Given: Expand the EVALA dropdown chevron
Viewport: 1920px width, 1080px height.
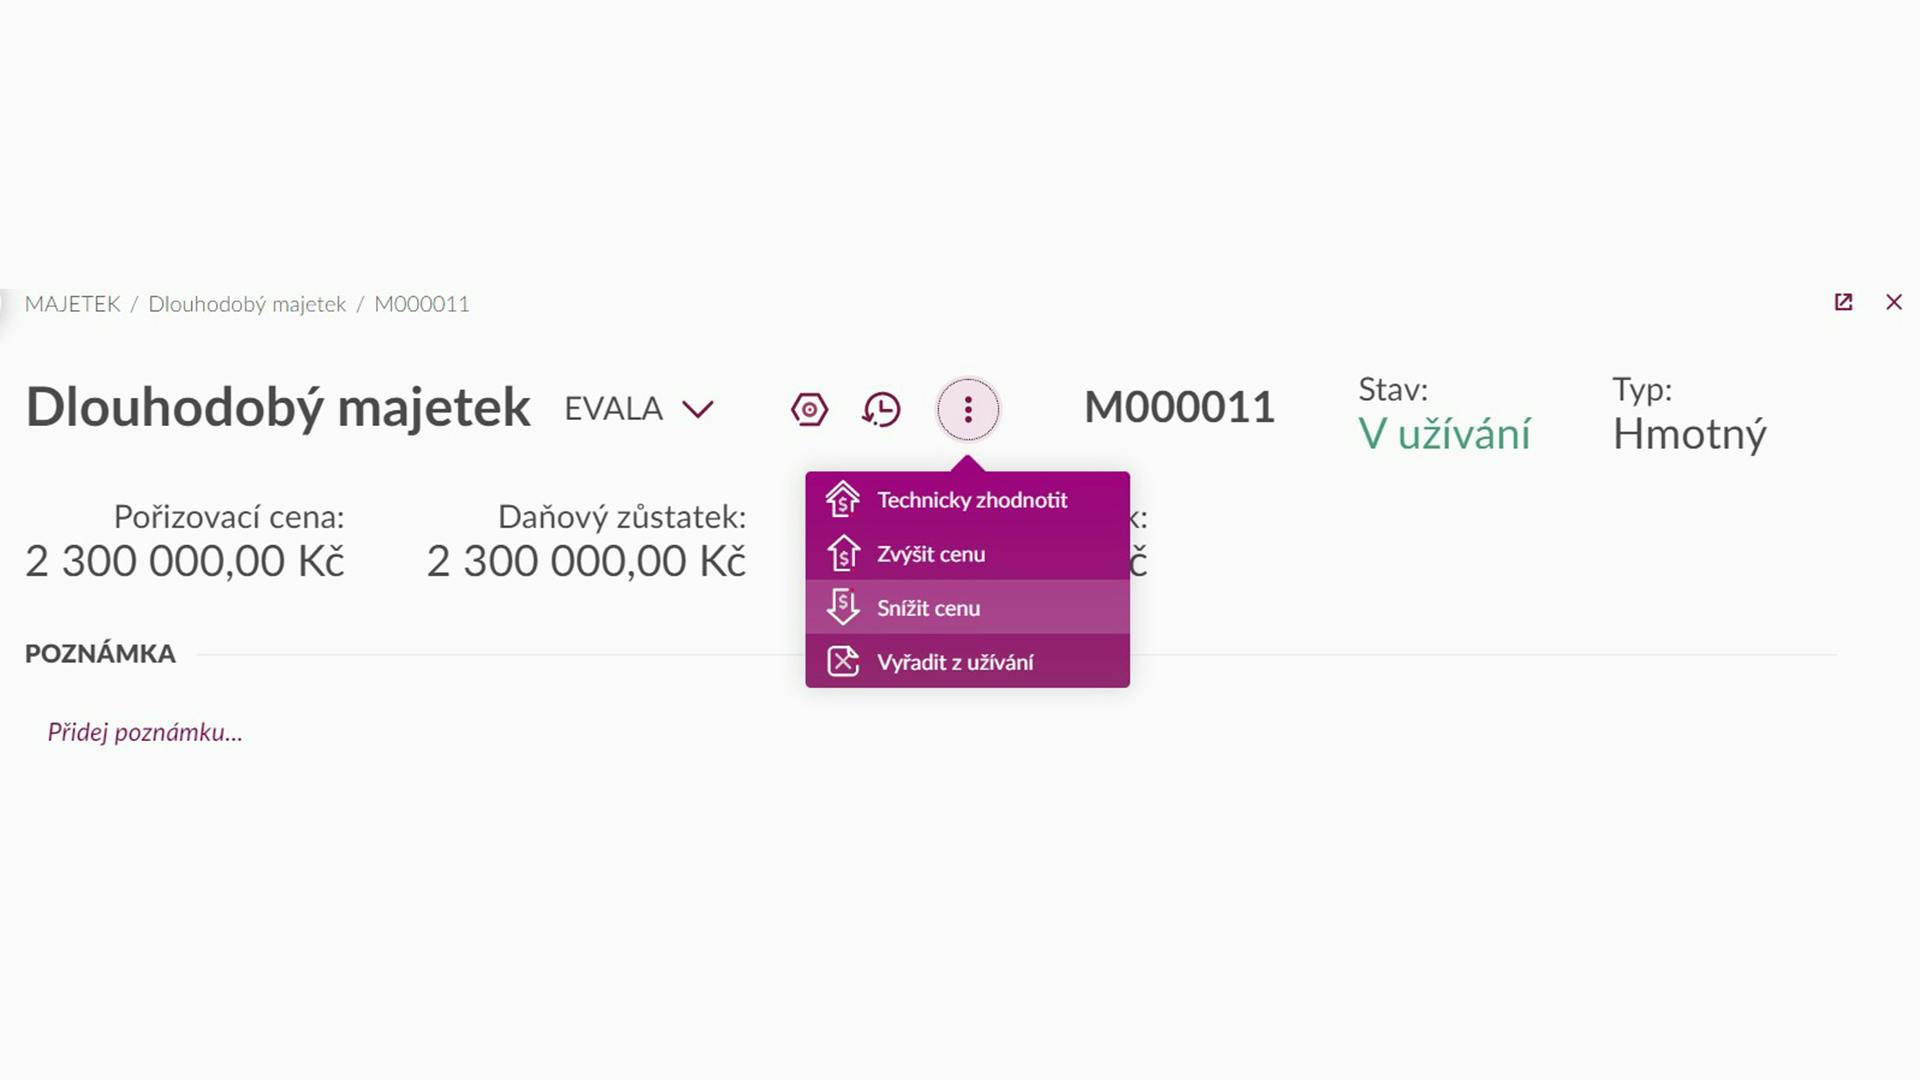Looking at the screenshot, I should click(x=697, y=409).
